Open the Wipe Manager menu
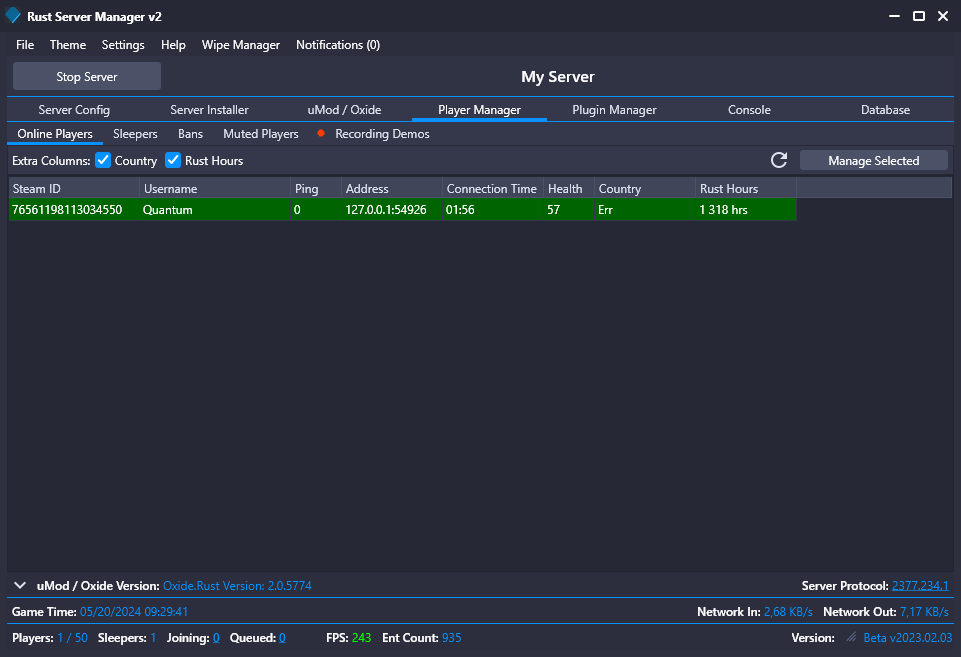The height and width of the screenshot is (657, 961). (x=241, y=45)
